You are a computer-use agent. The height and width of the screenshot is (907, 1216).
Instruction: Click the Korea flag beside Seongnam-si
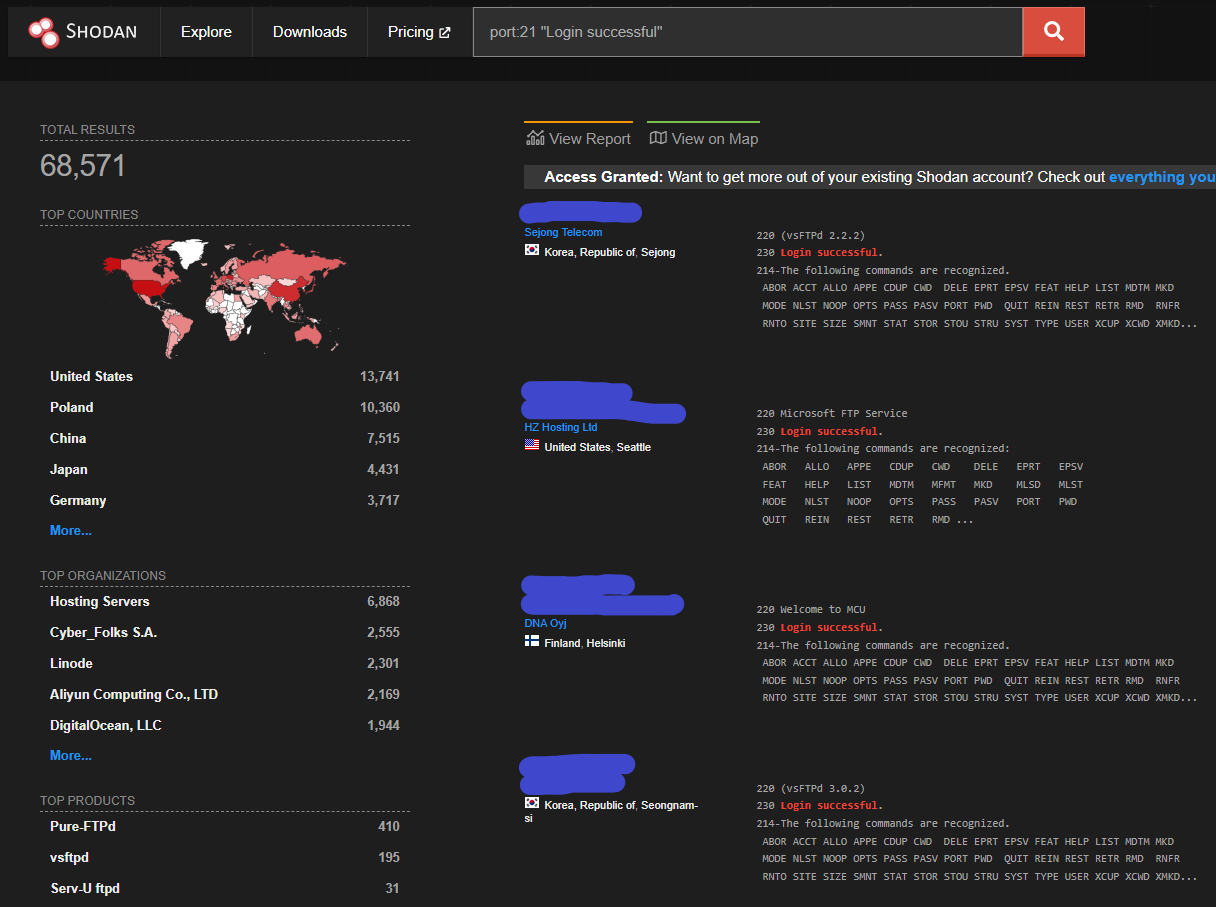pos(532,804)
